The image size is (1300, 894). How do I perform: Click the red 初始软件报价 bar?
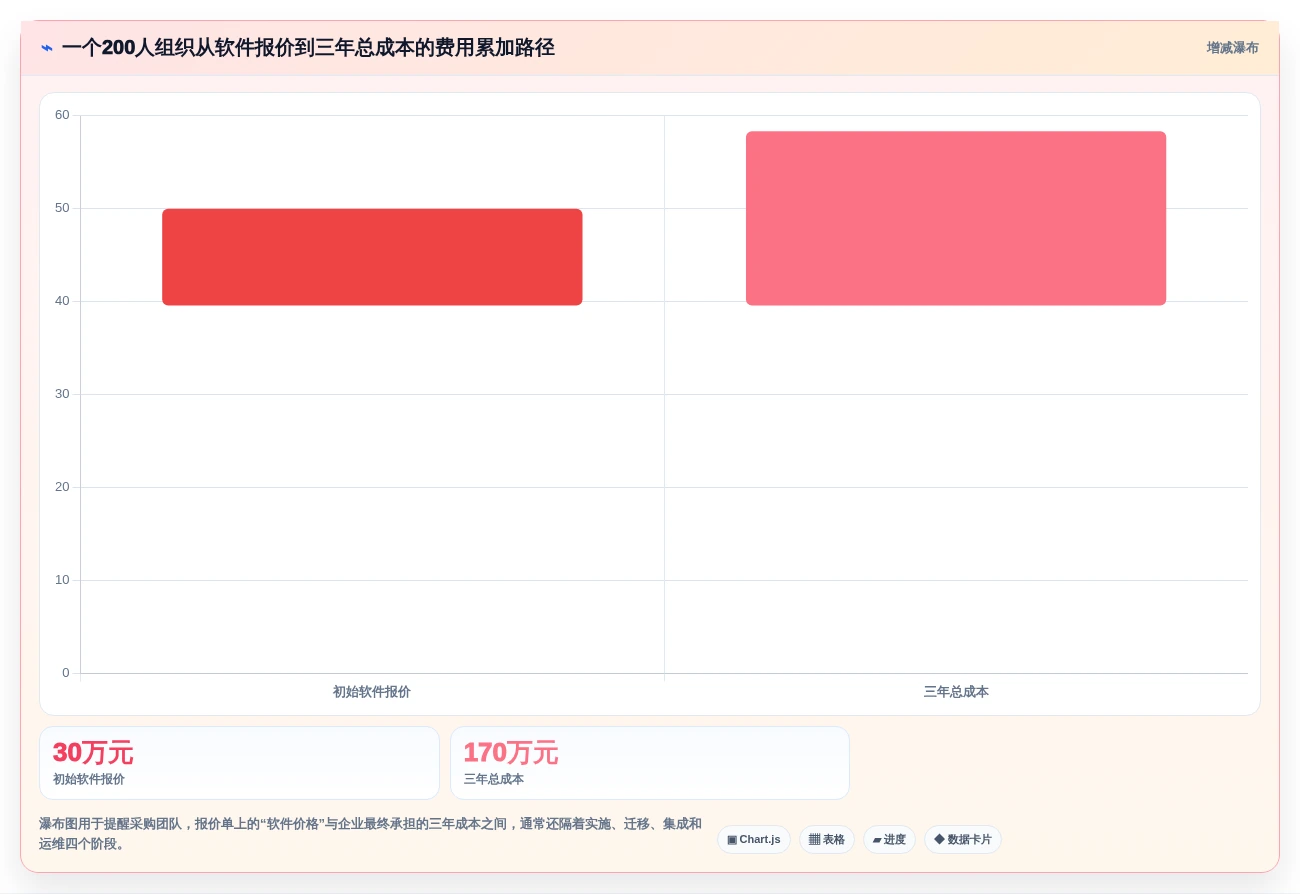[372, 257]
